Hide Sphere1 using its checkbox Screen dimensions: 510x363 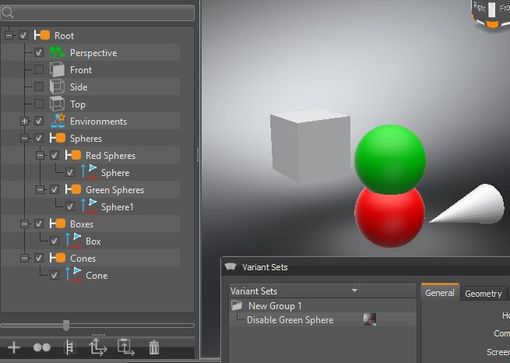70,207
